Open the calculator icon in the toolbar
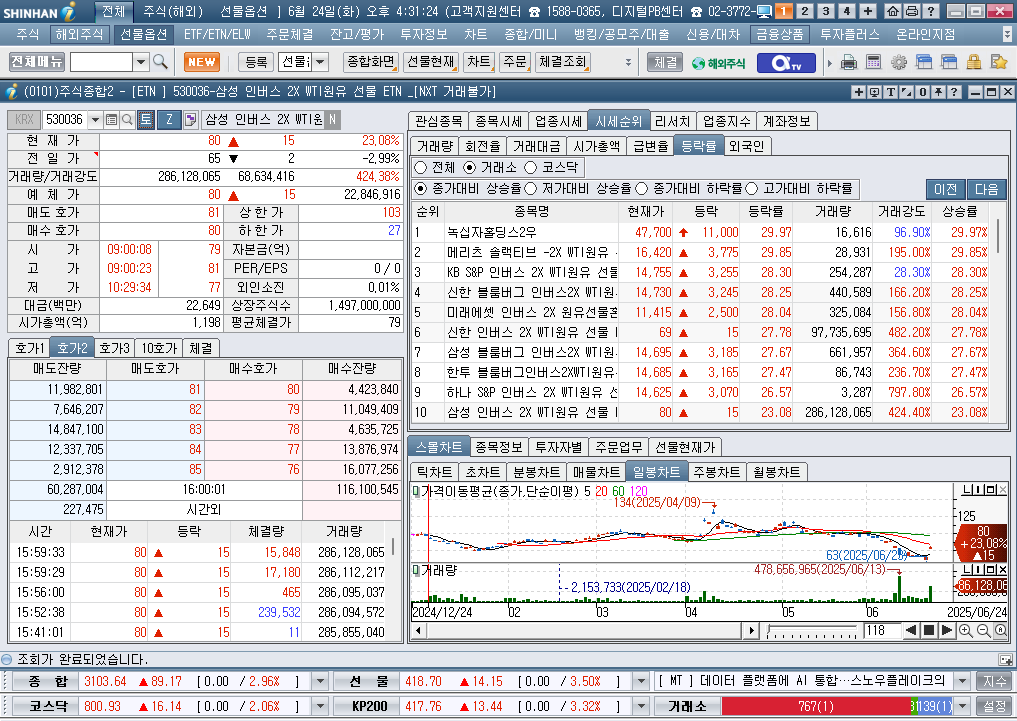This screenshot has height=721, width=1017. click(874, 63)
